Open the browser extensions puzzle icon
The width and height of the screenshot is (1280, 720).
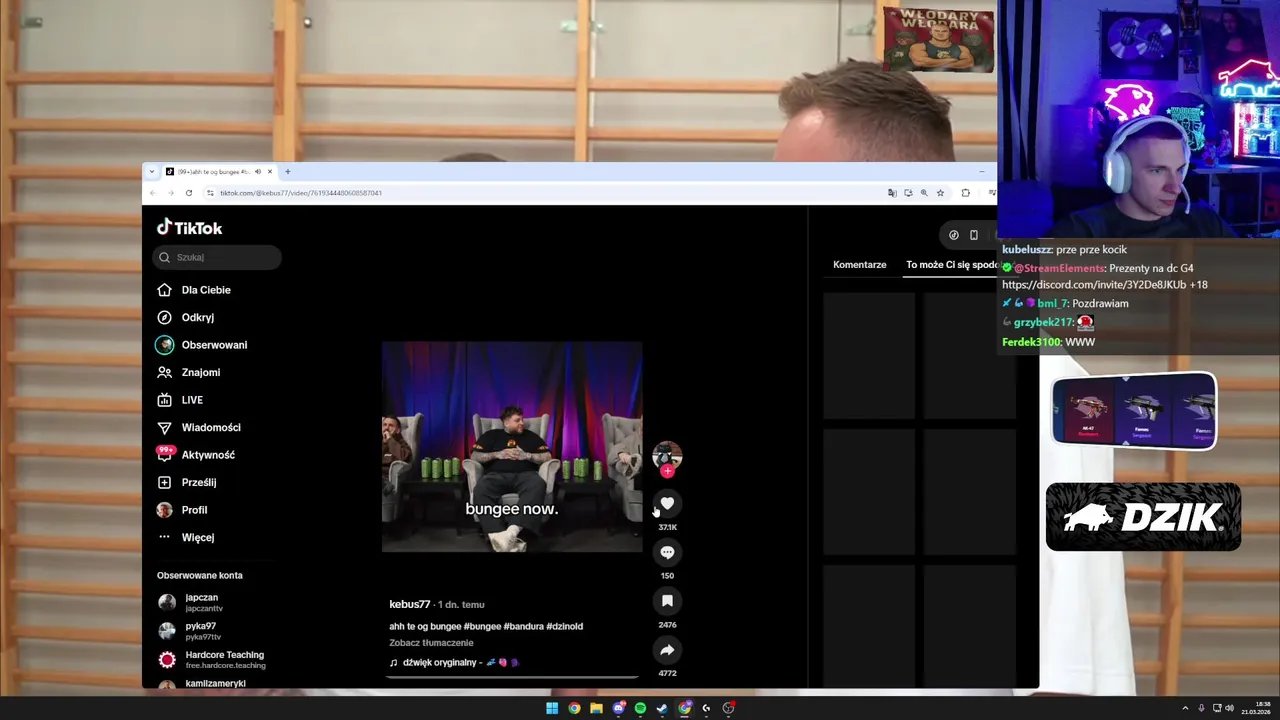(x=966, y=193)
